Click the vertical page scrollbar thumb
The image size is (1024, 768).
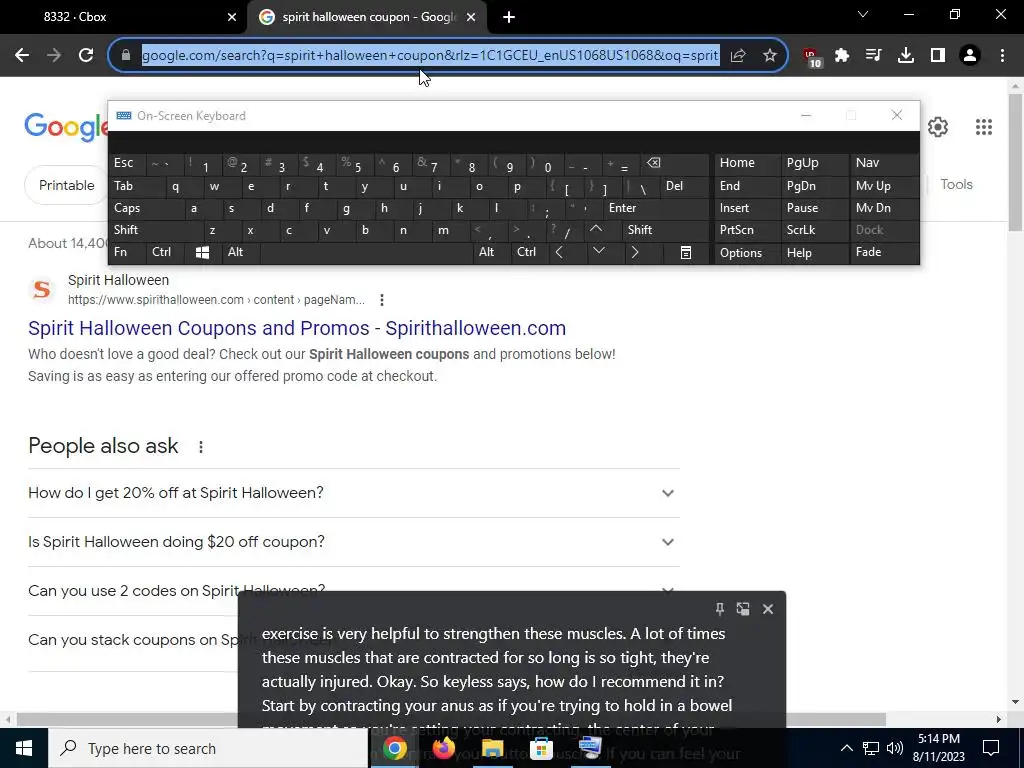coord(1016,162)
